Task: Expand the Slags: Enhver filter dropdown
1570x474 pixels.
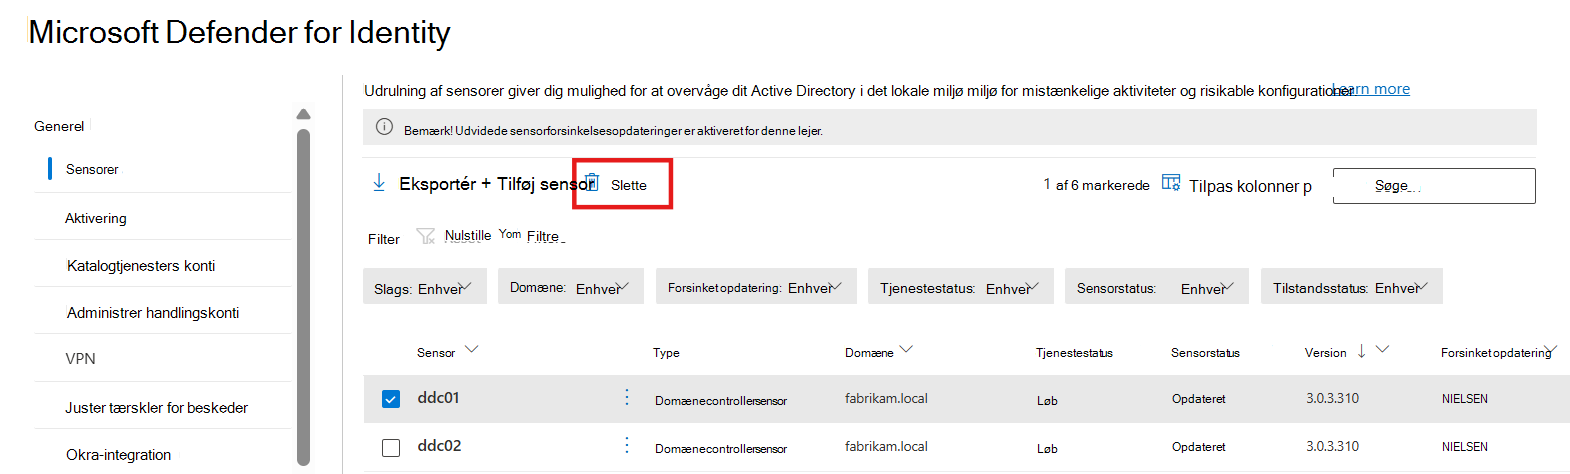Action: click(425, 287)
